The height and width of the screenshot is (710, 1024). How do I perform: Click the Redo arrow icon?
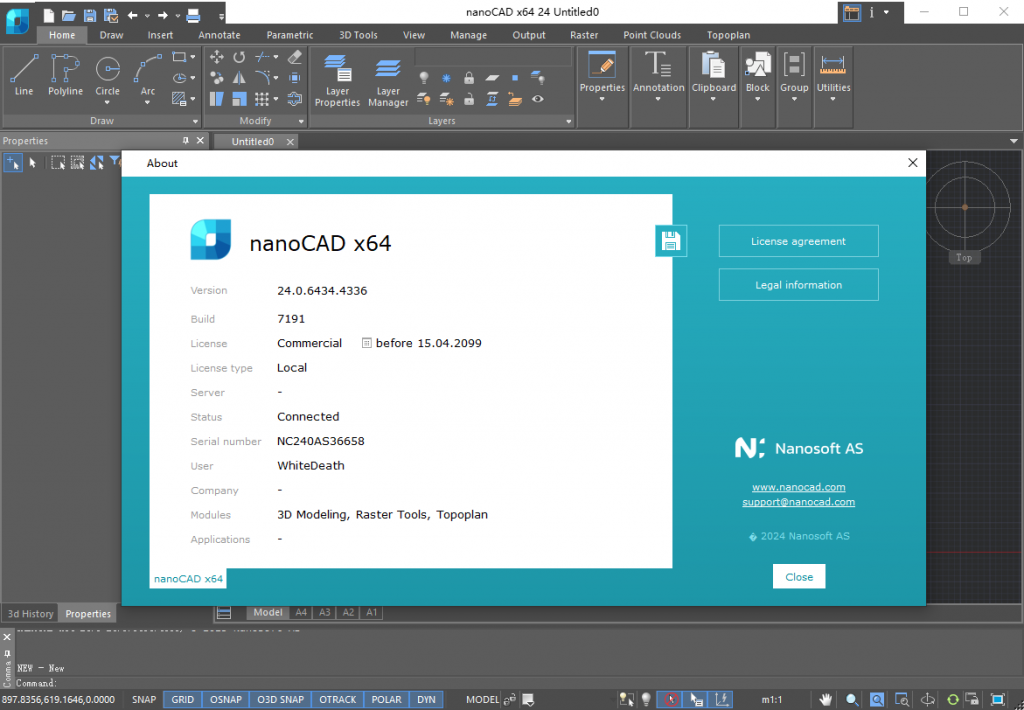163,15
